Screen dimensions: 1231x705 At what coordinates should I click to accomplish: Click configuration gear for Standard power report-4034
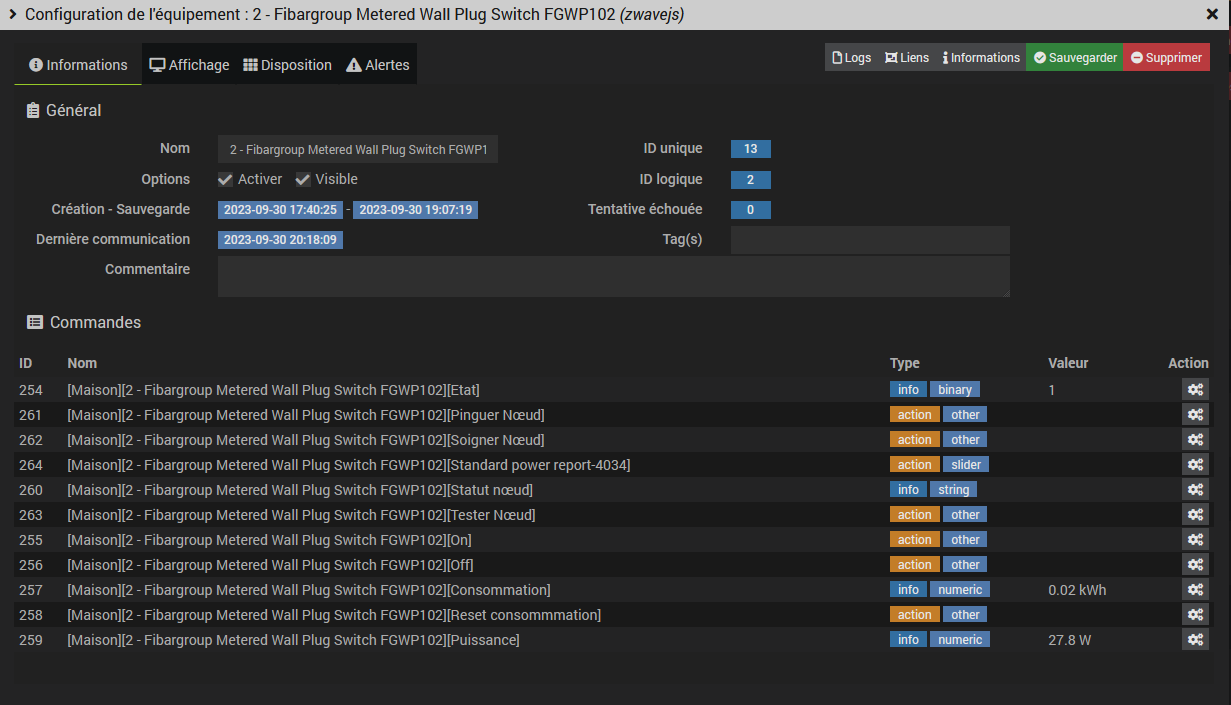click(x=1195, y=464)
